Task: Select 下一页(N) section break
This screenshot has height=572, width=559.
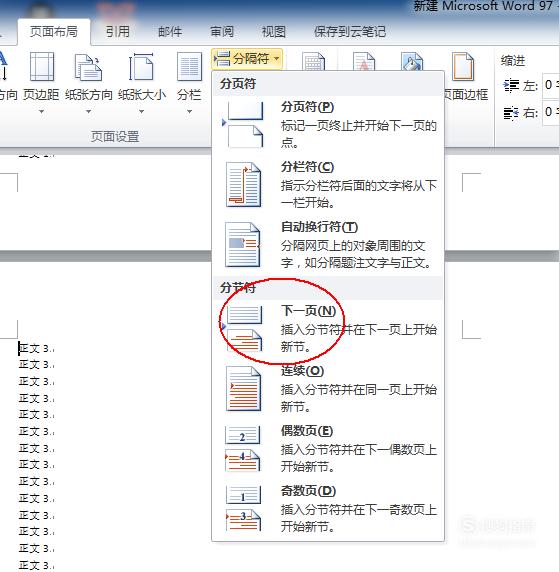Action: pos(328,328)
